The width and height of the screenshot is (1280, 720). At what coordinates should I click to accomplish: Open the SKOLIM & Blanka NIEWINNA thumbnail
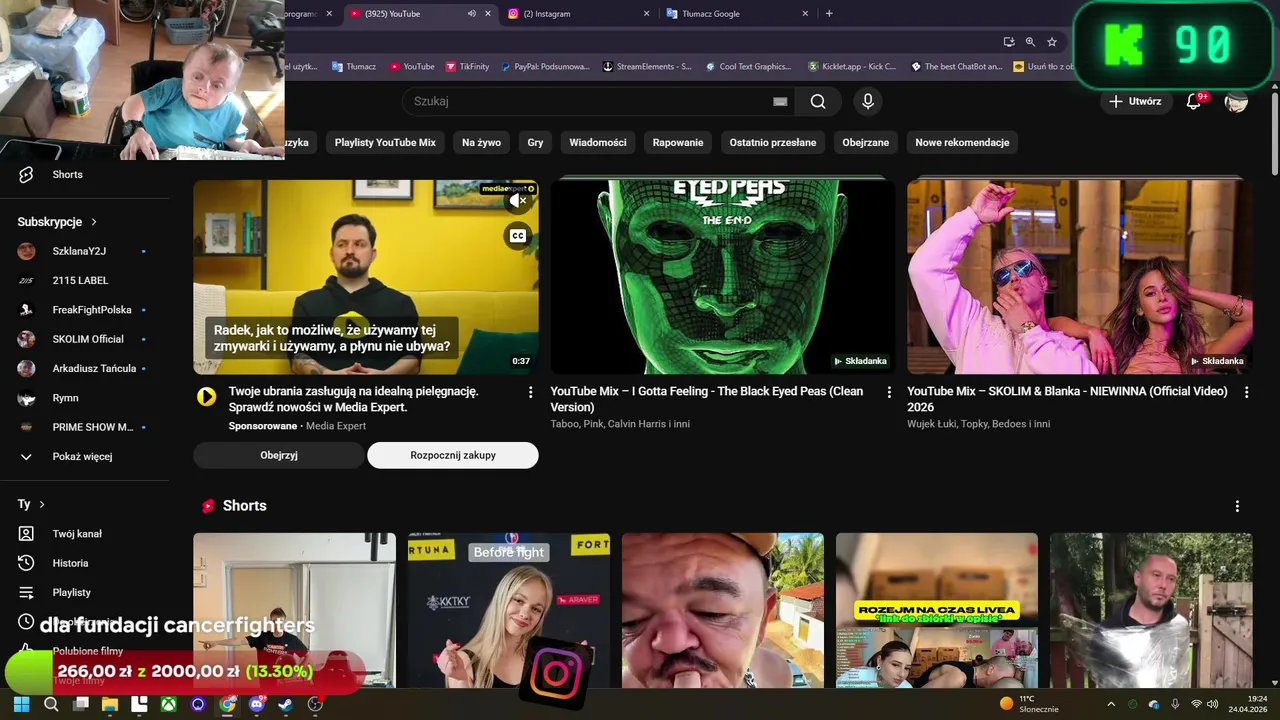[1080, 277]
